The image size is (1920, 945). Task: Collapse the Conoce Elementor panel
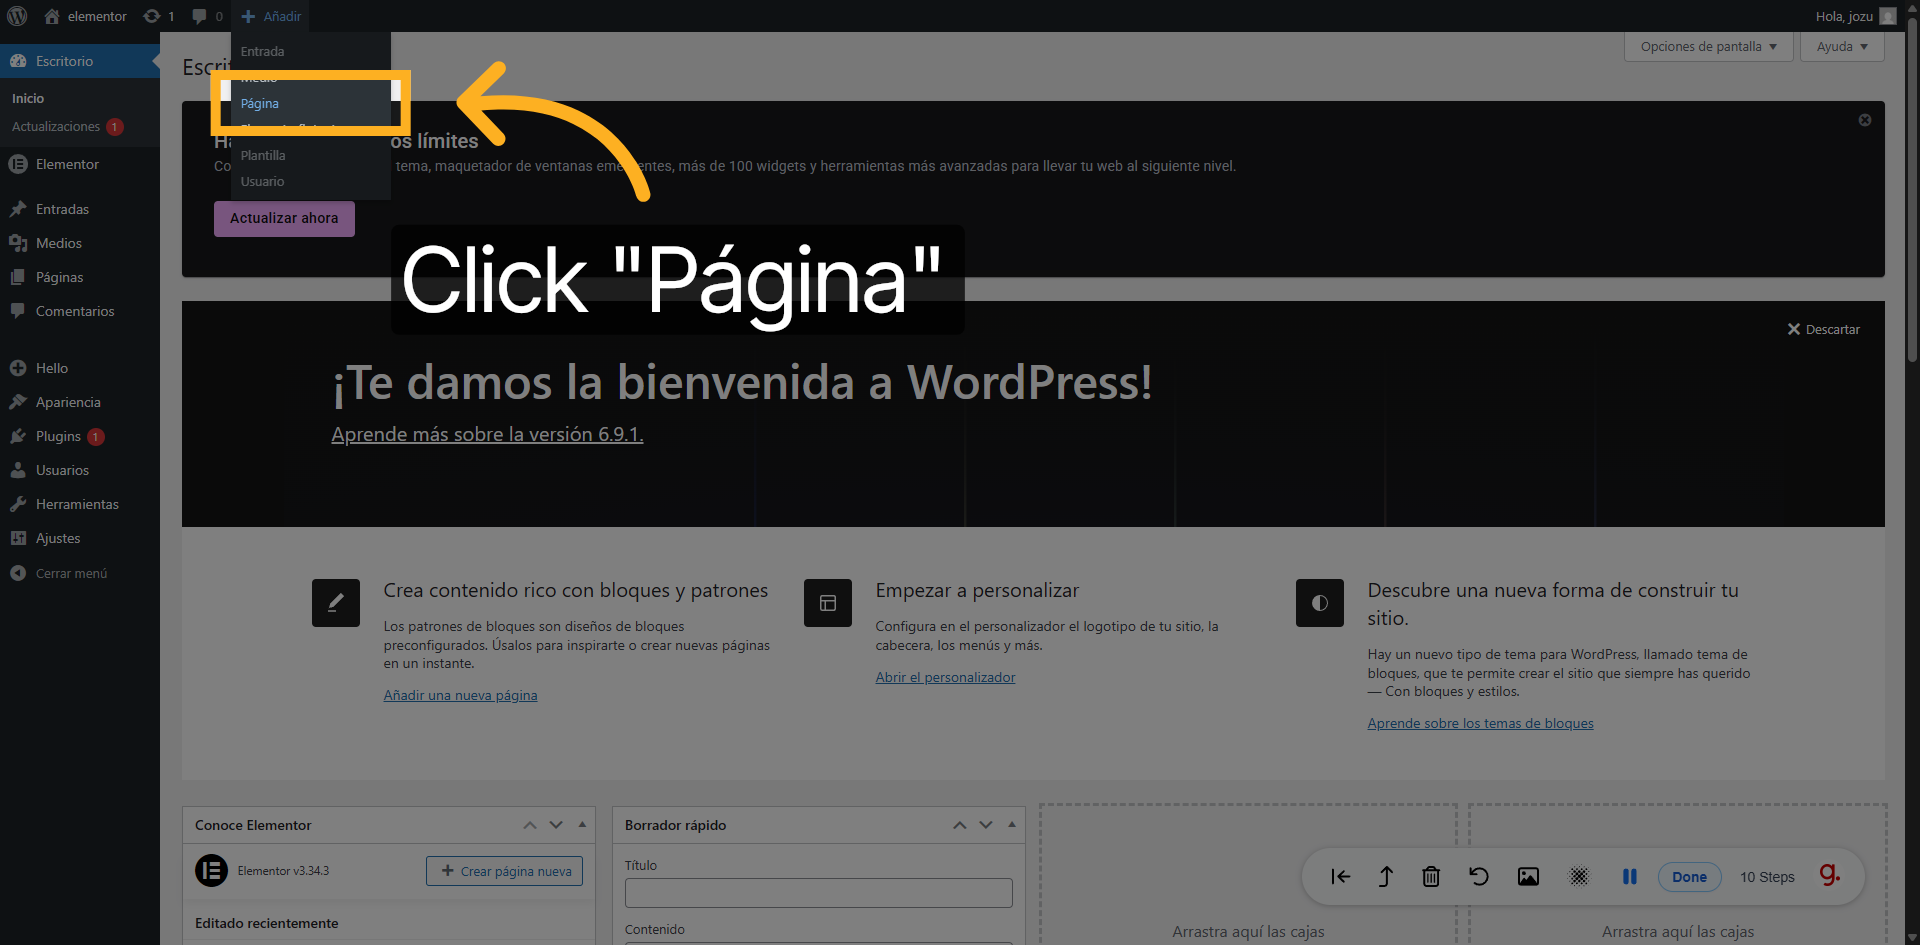581,824
